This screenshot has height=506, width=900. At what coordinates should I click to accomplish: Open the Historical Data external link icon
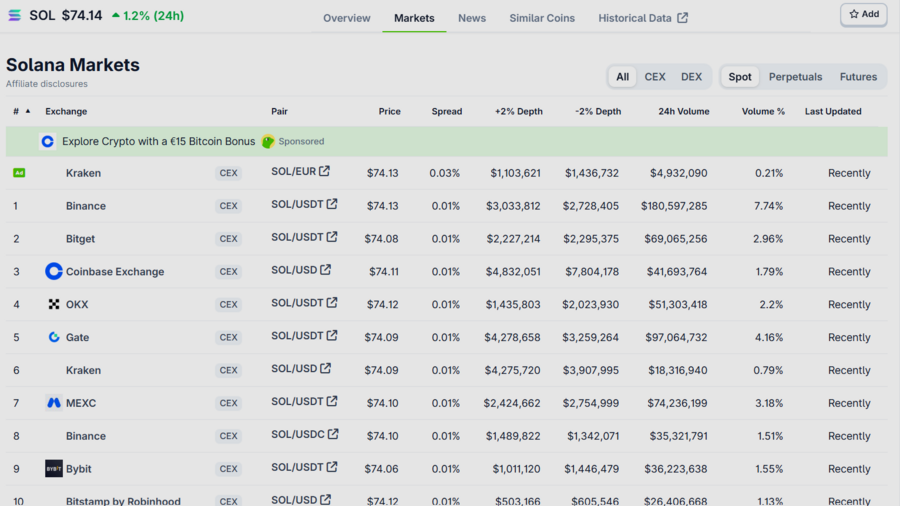tap(682, 18)
